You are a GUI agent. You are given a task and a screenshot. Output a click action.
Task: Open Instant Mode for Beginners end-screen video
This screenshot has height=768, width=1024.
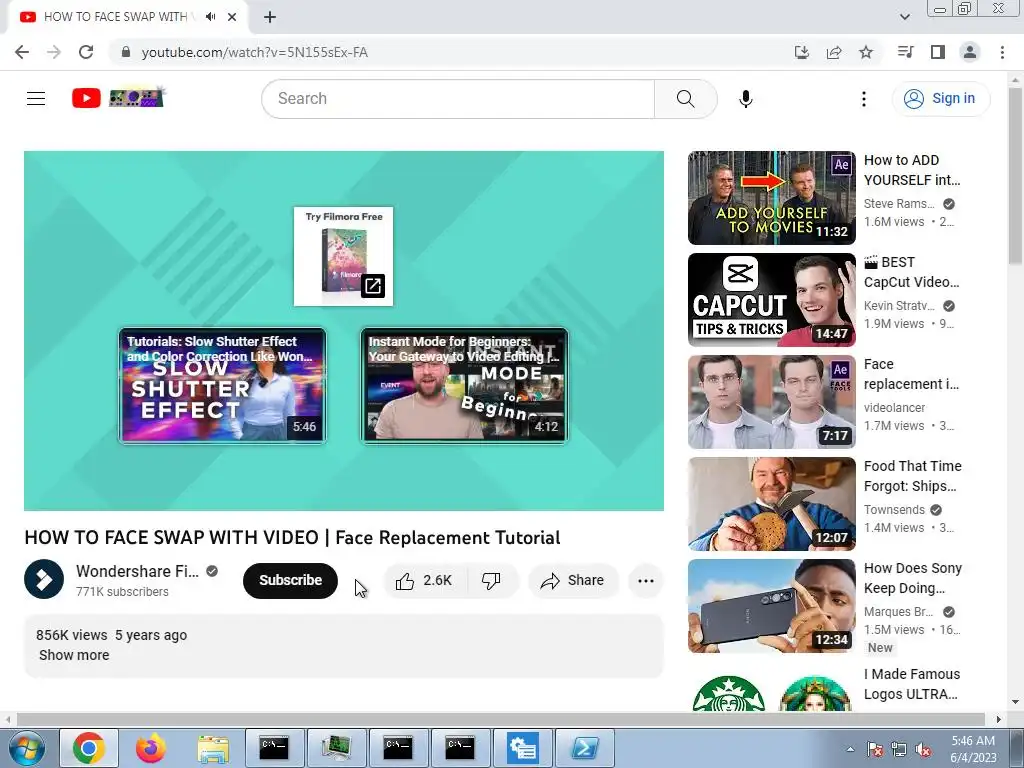click(x=464, y=385)
